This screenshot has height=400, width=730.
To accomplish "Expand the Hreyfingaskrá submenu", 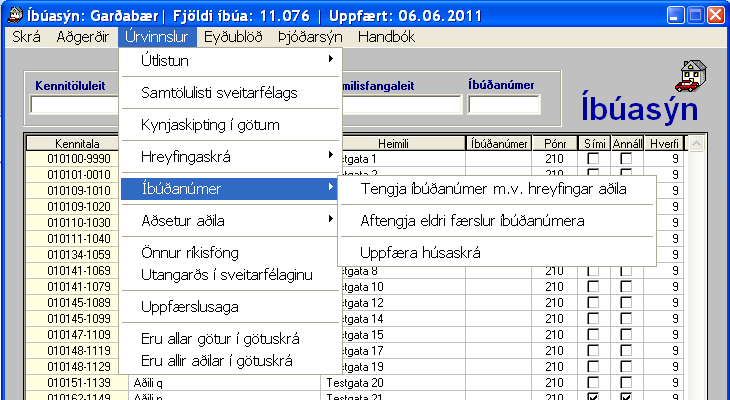I will pyautogui.click(x=230, y=156).
